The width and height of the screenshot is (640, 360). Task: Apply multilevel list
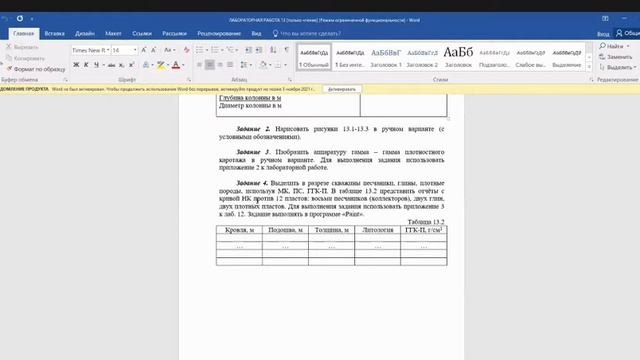click(x=230, y=50)
